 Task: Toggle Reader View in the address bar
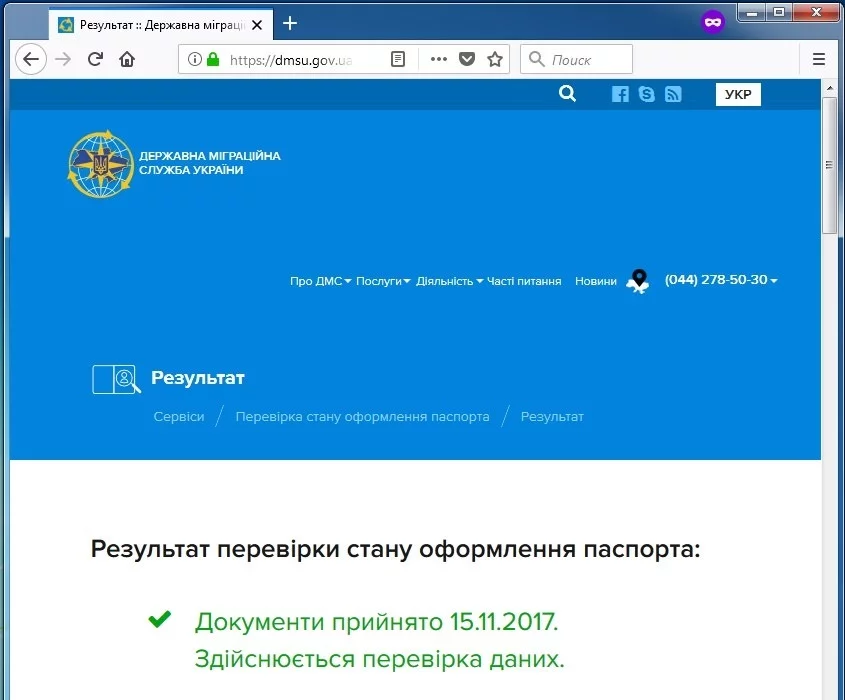[397, 59]
